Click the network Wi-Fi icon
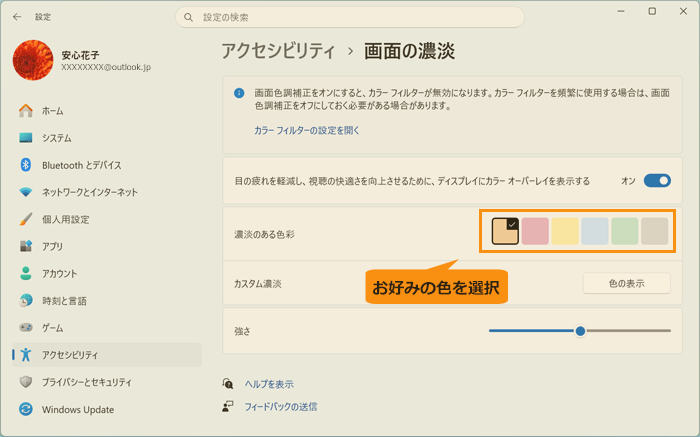 (x=26, y=192)
